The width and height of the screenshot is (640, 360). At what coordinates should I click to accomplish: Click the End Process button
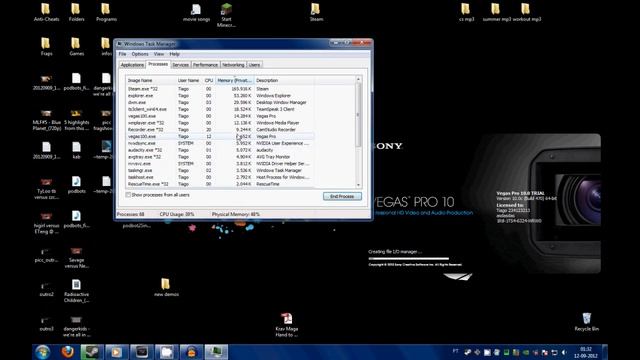coord(342,196)
